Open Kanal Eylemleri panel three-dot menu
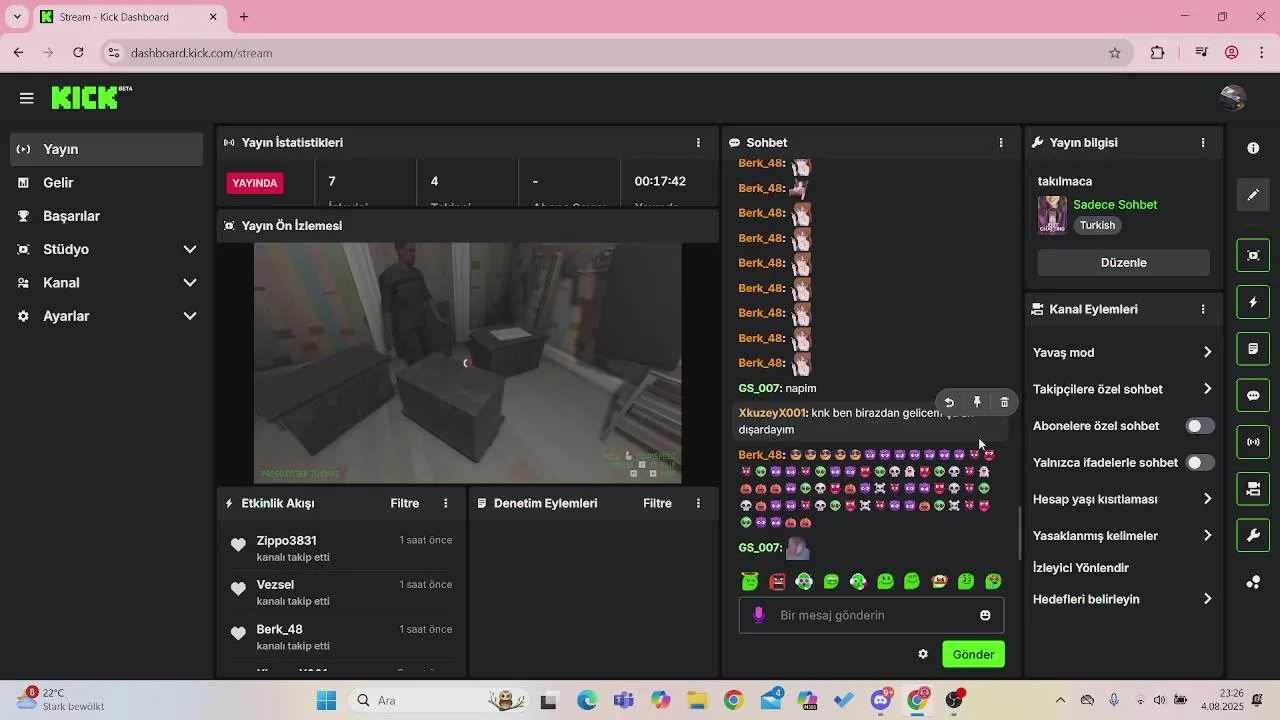Screen dimensions: 1280x720 pos(1203,310)
